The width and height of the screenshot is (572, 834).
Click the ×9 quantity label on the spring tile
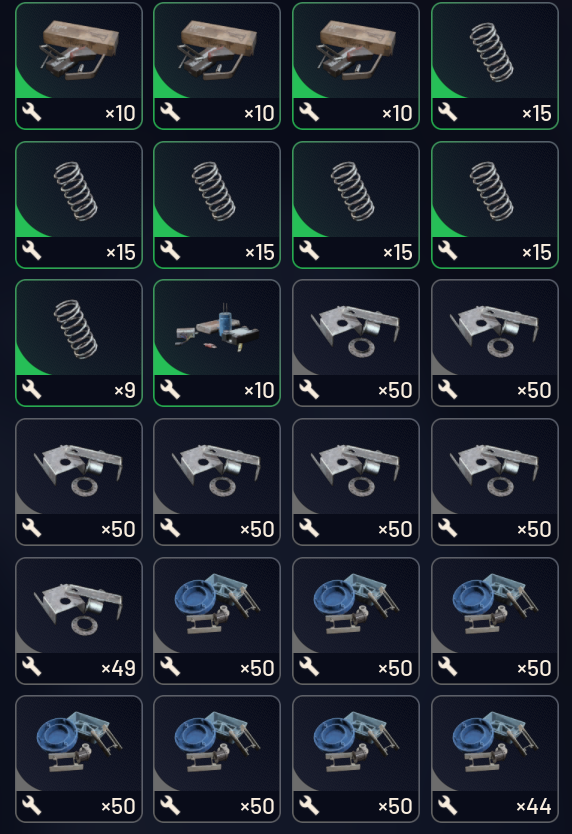[x=125, y=390]
